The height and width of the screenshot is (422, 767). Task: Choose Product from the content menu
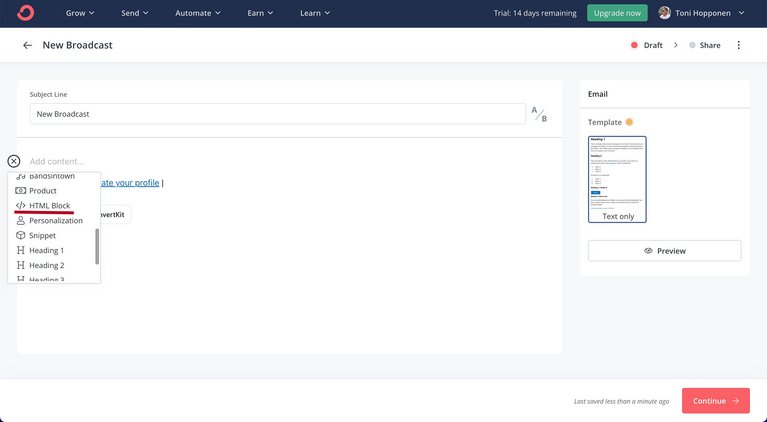pyautogui.click(x=54, y=191)
